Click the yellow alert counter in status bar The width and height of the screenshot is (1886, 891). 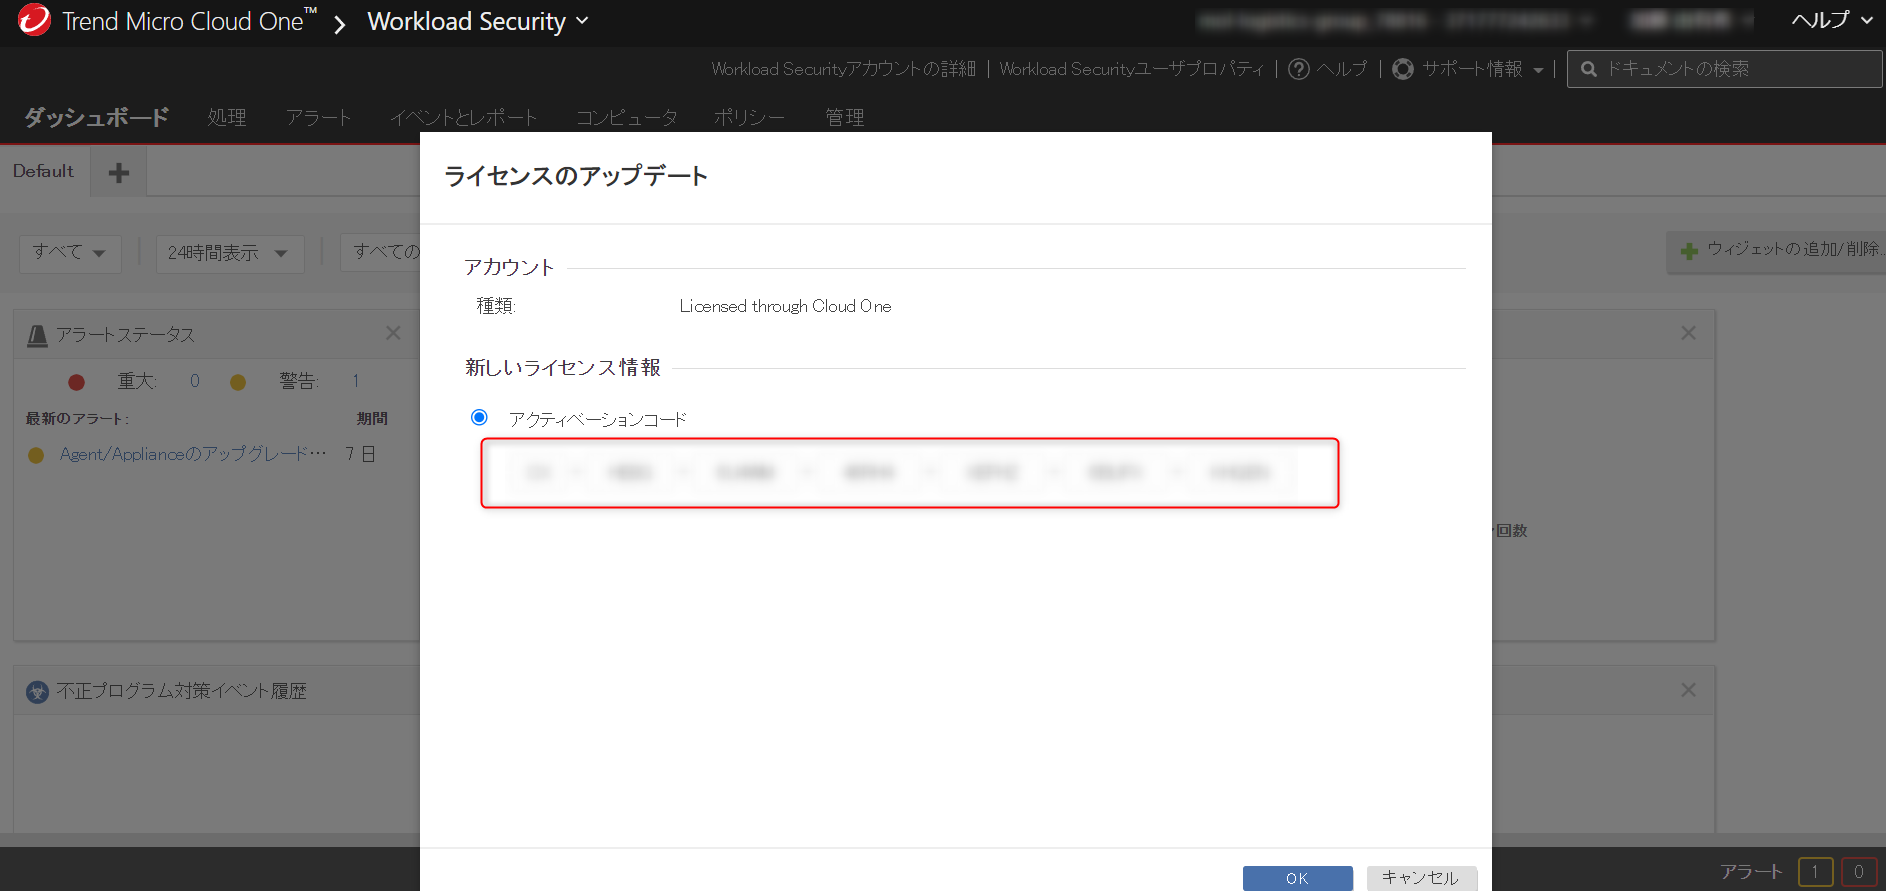tap(1815, 872)
